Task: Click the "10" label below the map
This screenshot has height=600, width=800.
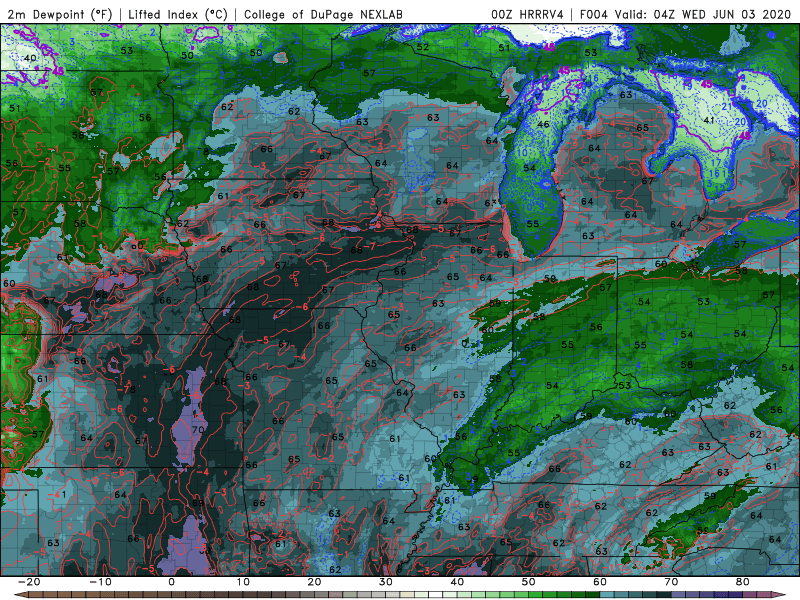Action: (x=243, y=582)
